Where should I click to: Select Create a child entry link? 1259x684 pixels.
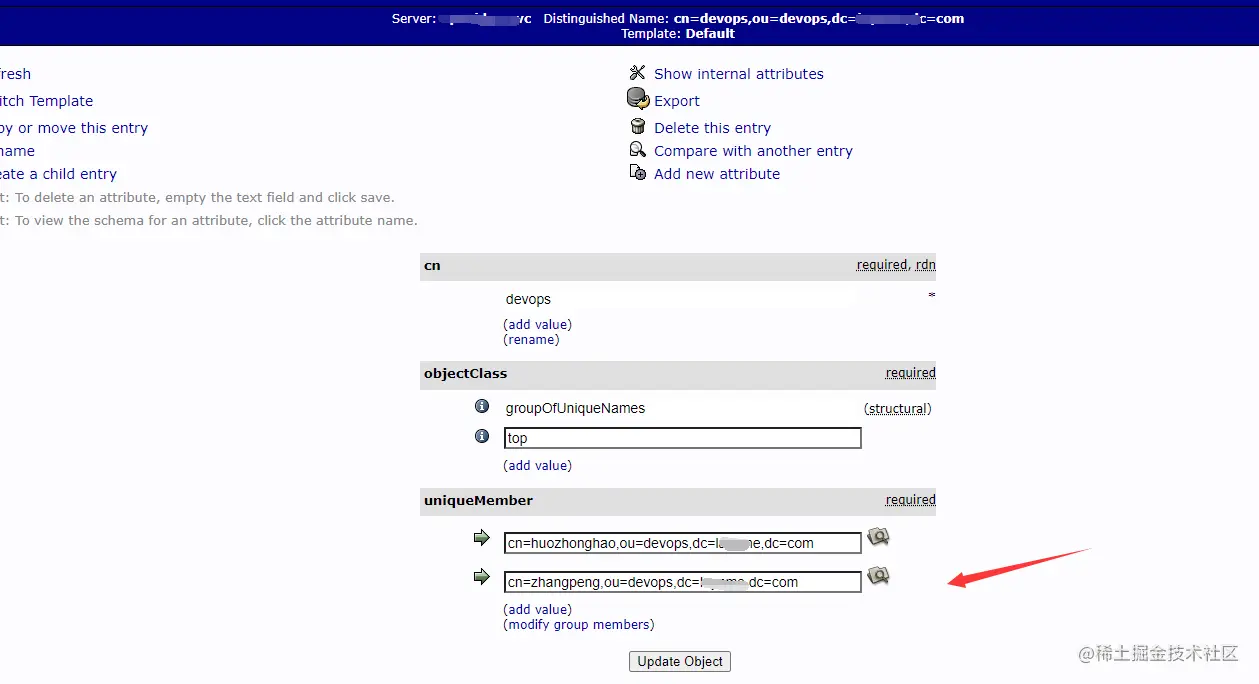tap(58, 174)
